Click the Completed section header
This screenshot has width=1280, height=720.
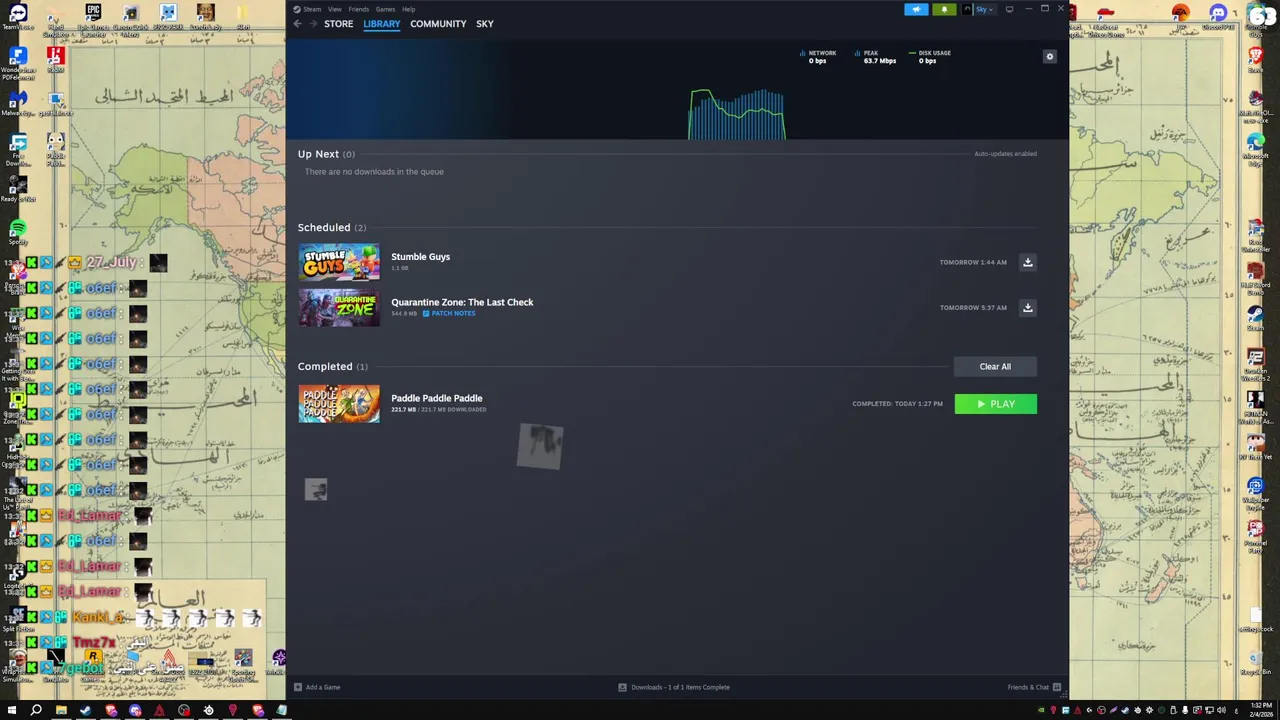[332, 367]
